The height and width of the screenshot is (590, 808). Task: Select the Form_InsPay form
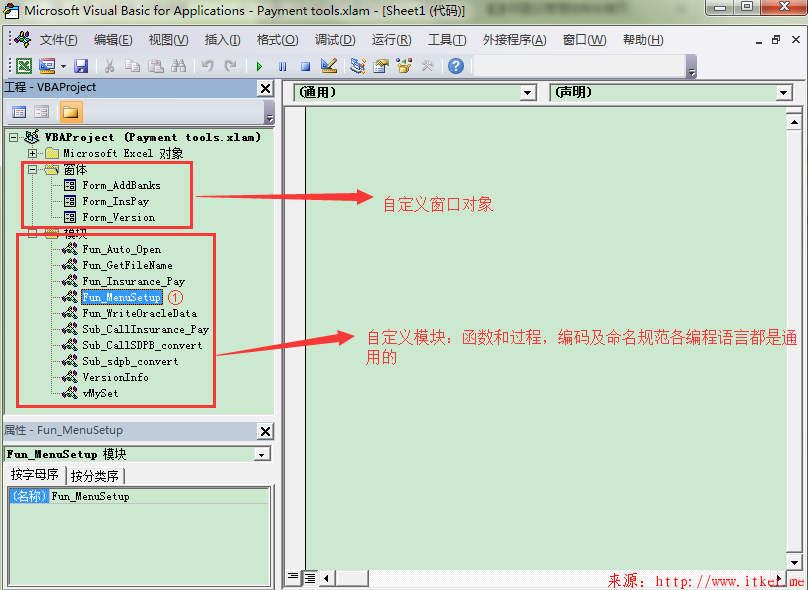115,201
